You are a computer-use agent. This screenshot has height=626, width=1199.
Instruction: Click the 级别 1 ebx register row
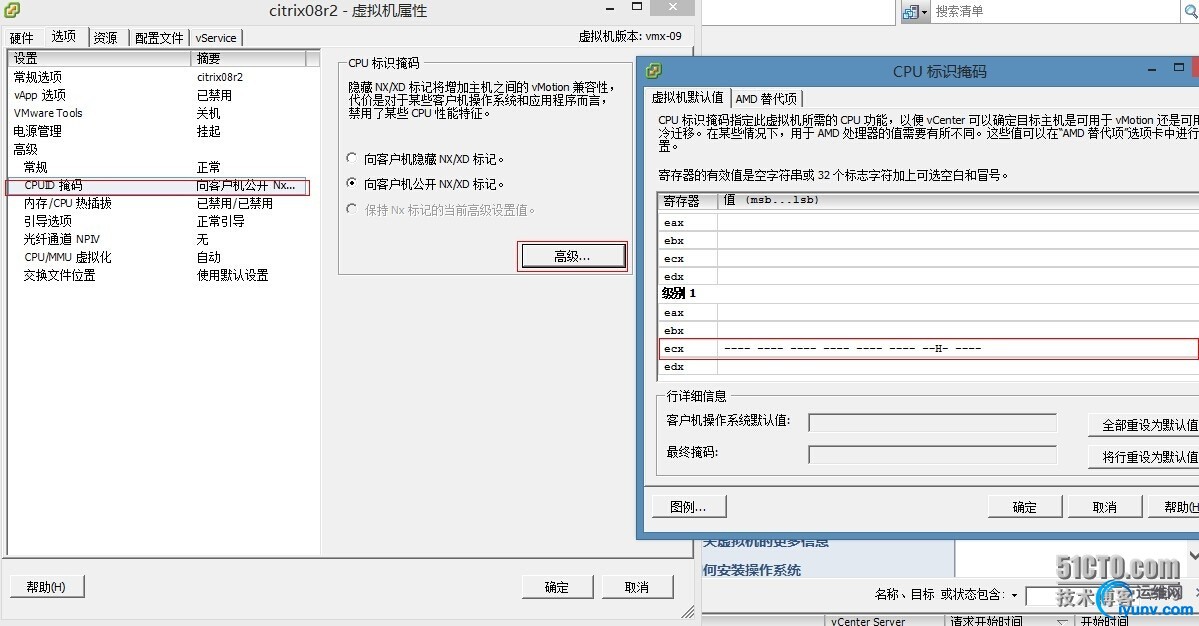coord(928,331)
